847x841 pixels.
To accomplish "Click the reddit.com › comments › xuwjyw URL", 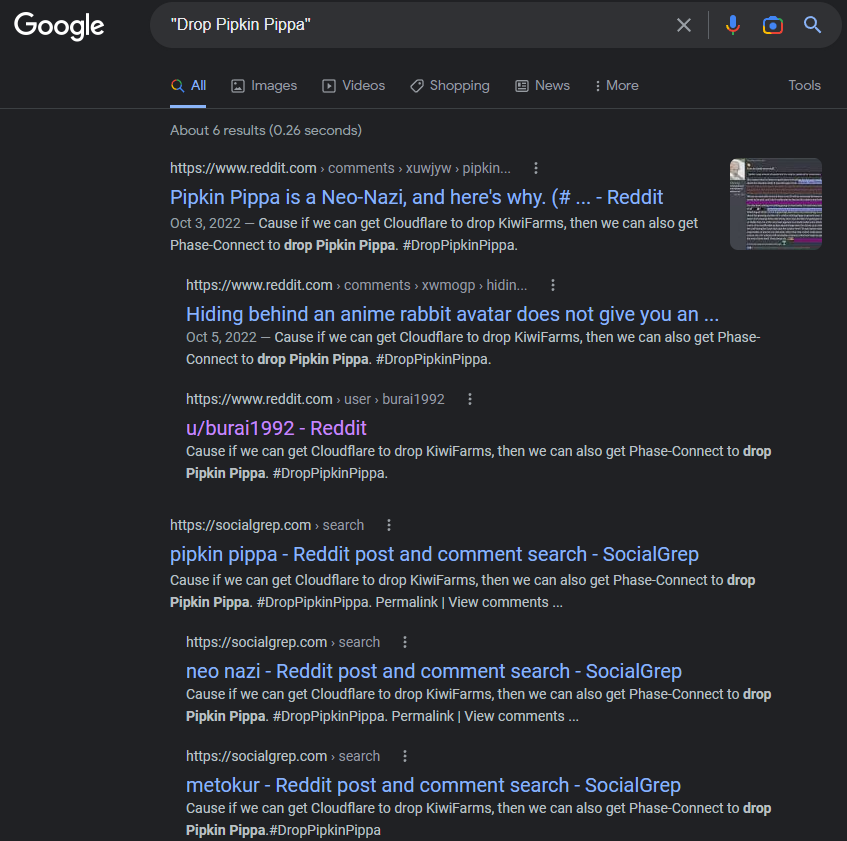I will pyautogui.click(x=340, y=168).
